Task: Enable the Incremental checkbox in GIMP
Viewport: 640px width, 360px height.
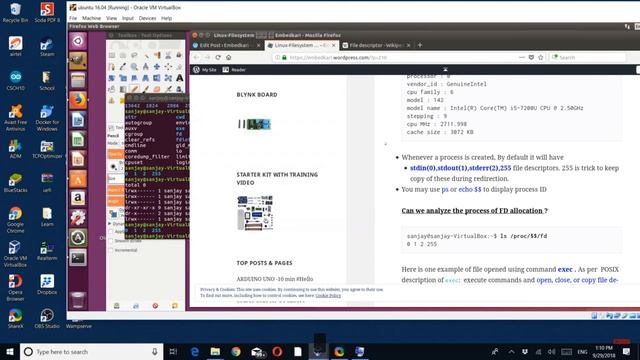Action: point(111,250)
